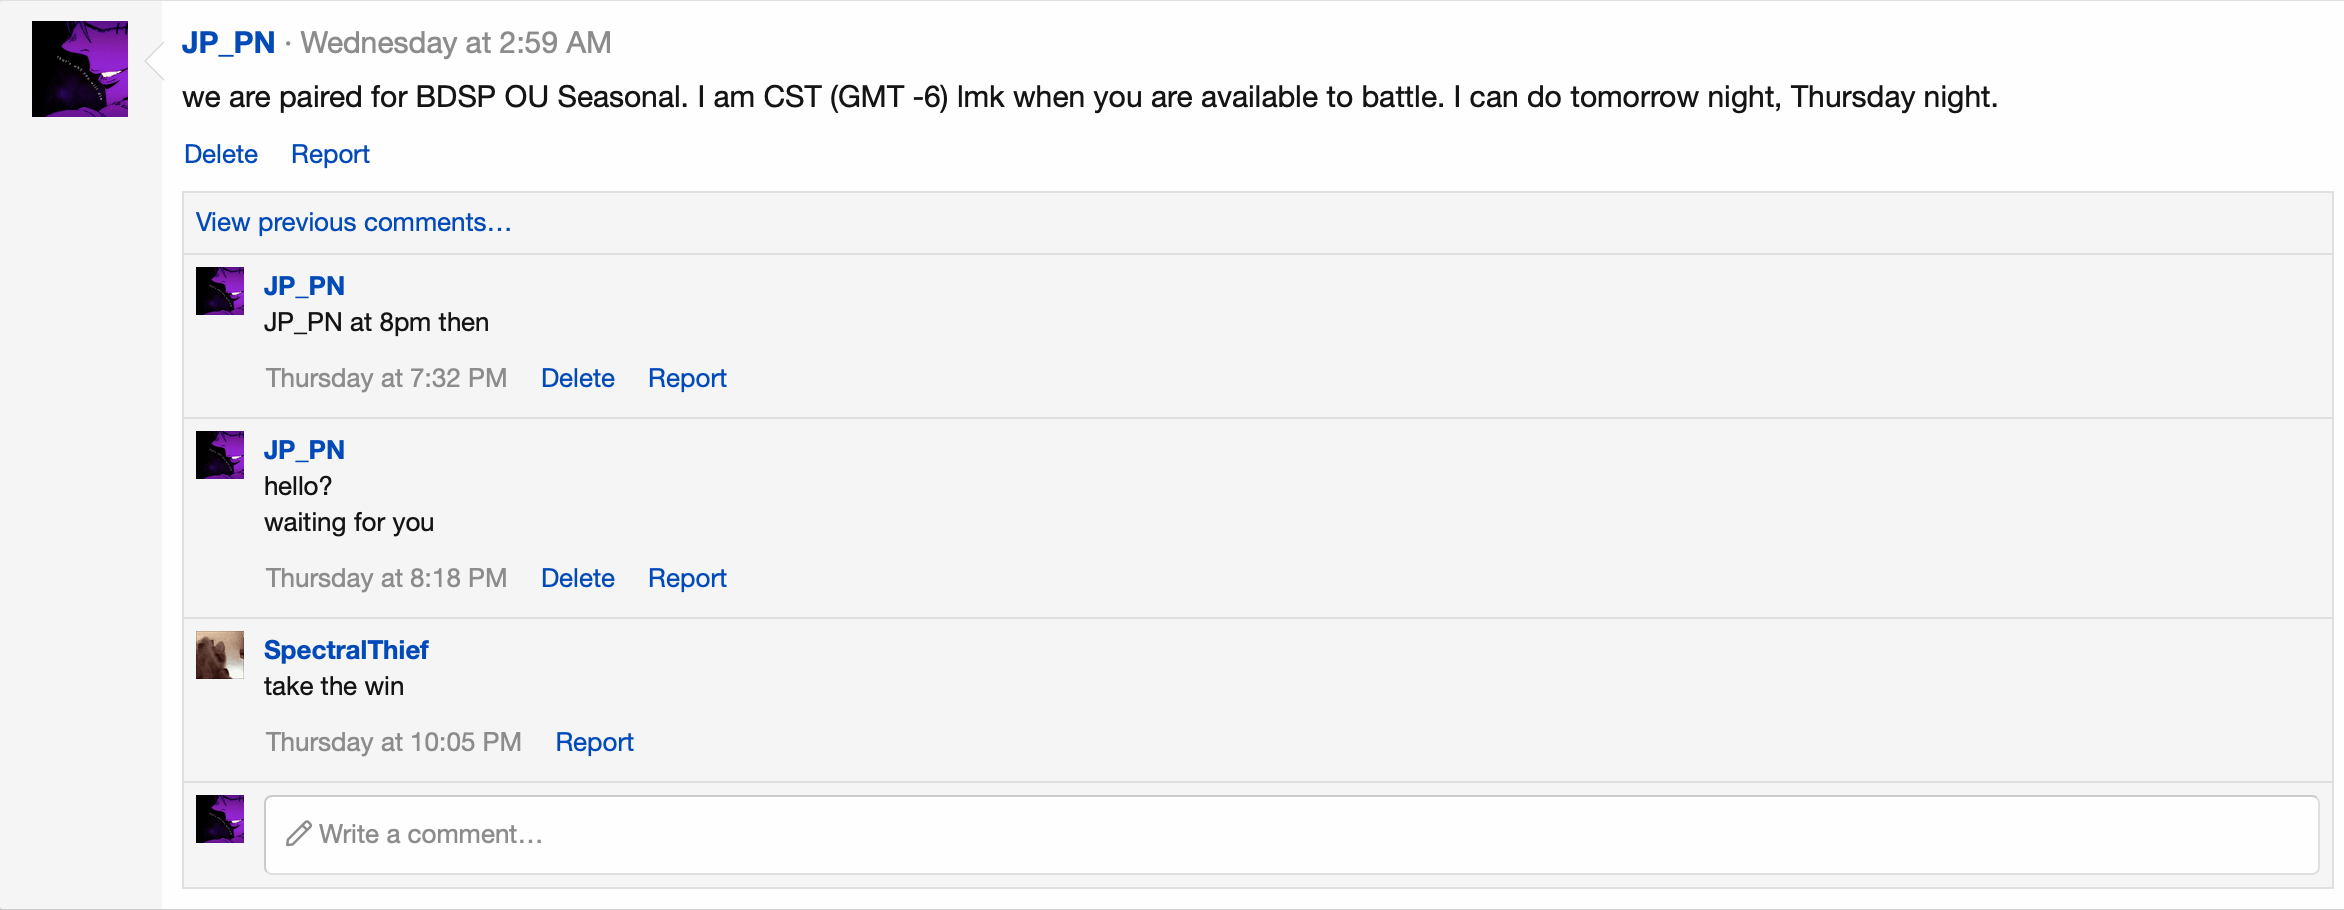Open JP_PN's large purple profile avatar

[80, 69]
